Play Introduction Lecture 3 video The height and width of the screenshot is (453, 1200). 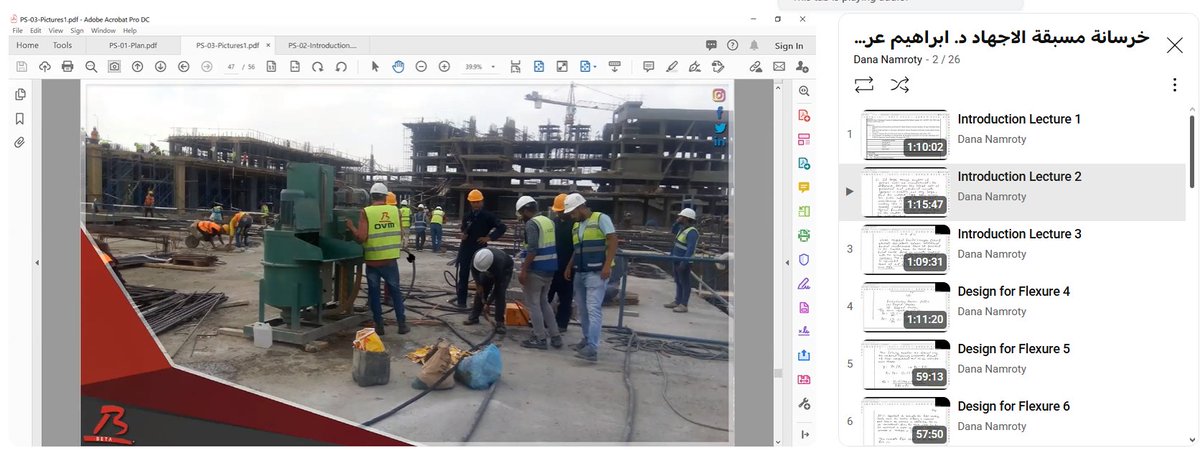click(1012, 250)
